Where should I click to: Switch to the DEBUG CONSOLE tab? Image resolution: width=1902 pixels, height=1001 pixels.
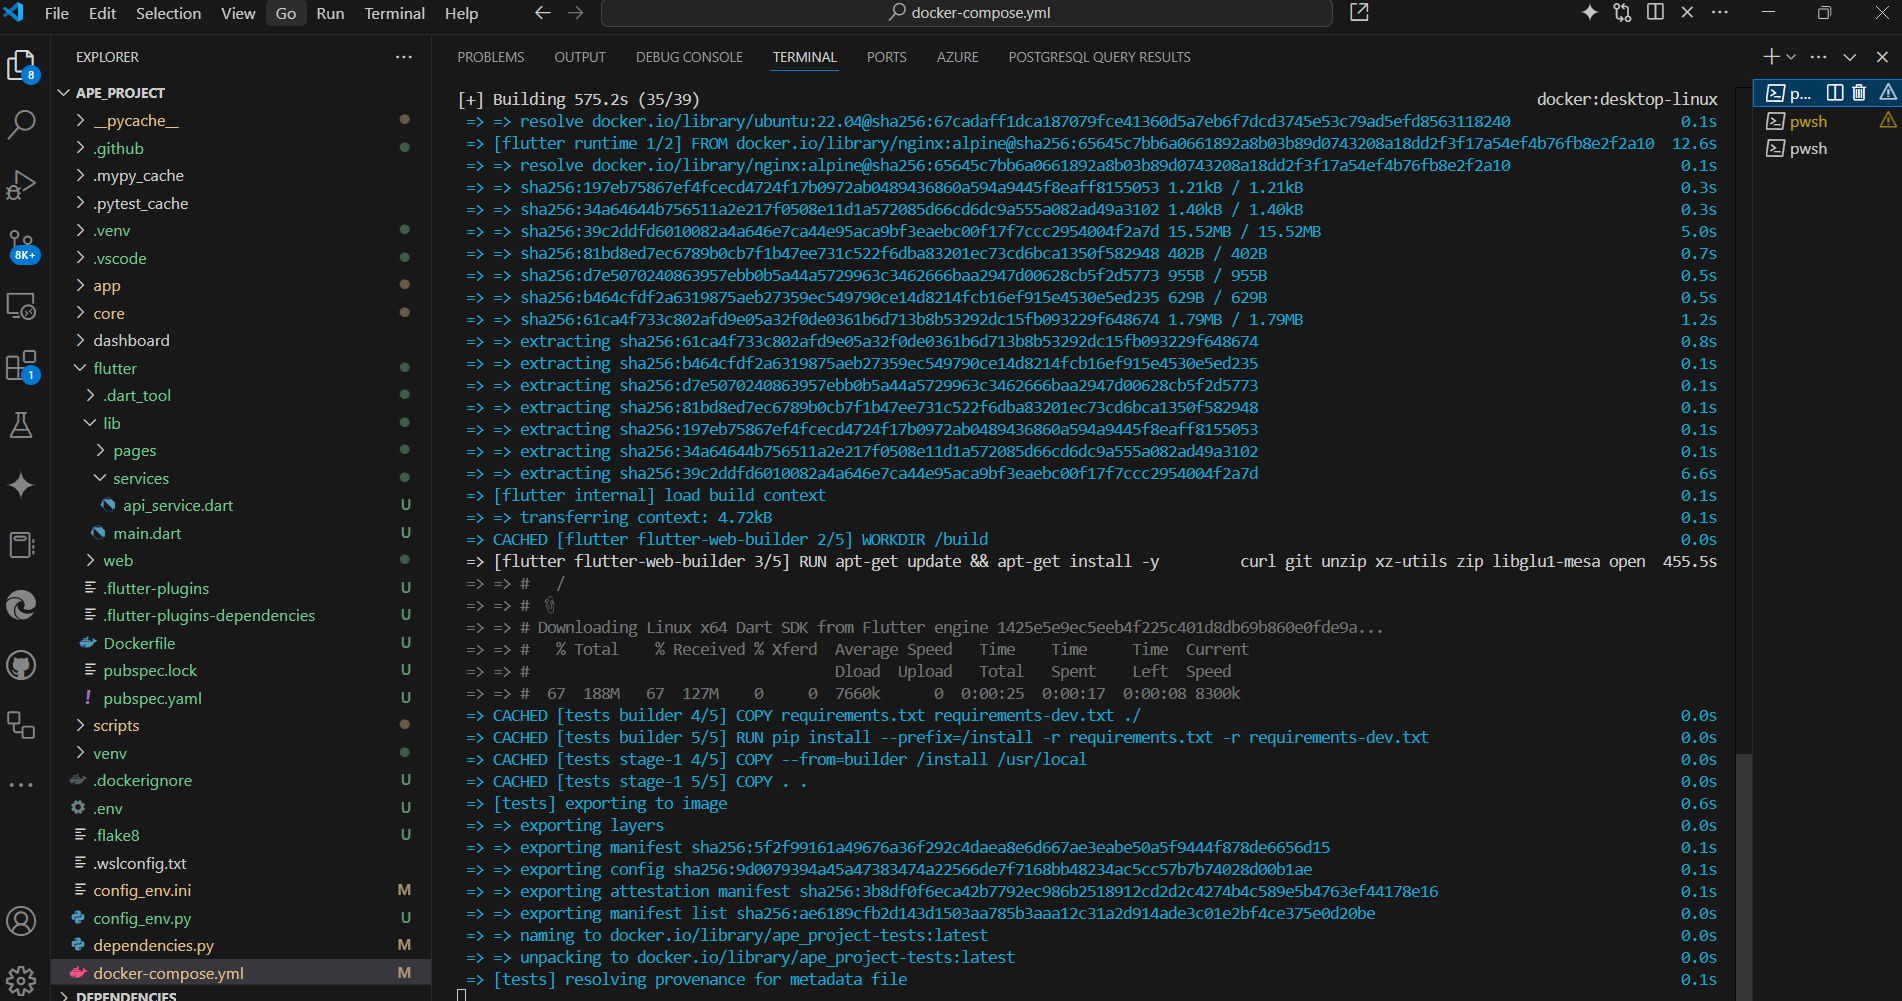[x=689, y=57]
